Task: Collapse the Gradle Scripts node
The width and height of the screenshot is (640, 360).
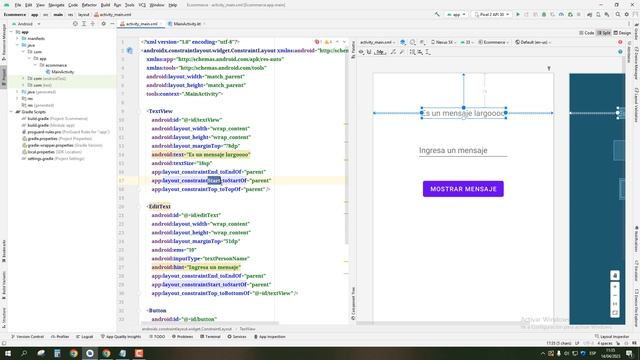Action: pos(11,112)
